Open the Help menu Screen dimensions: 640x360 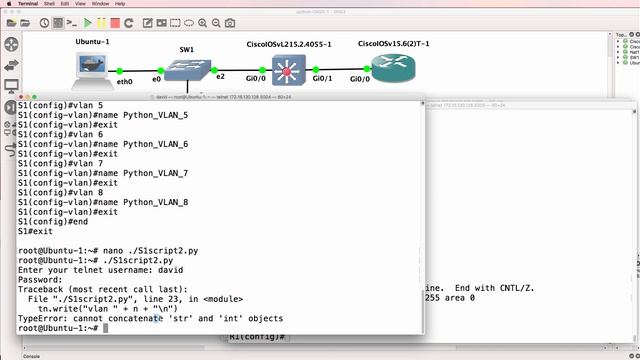(120, 3)
